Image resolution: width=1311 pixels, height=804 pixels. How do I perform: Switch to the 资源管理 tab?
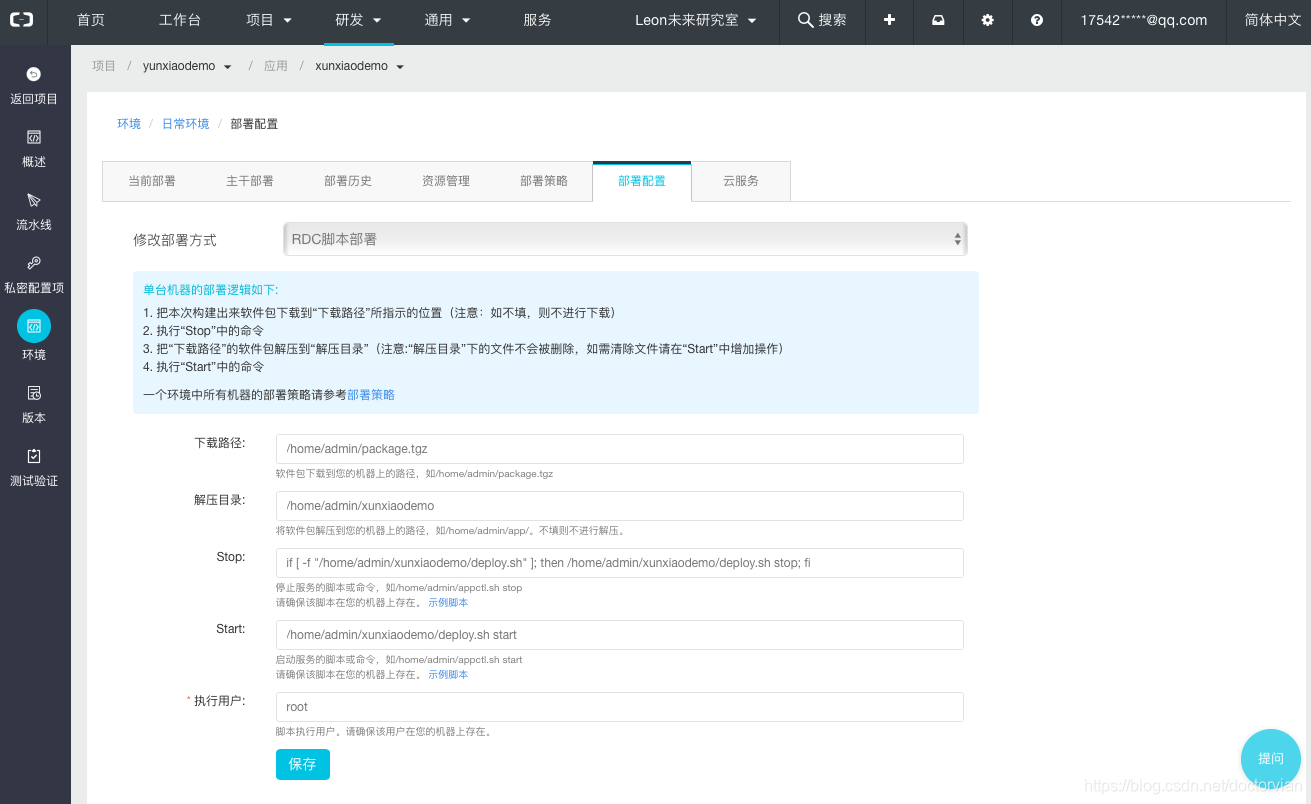tap(446, 181)
